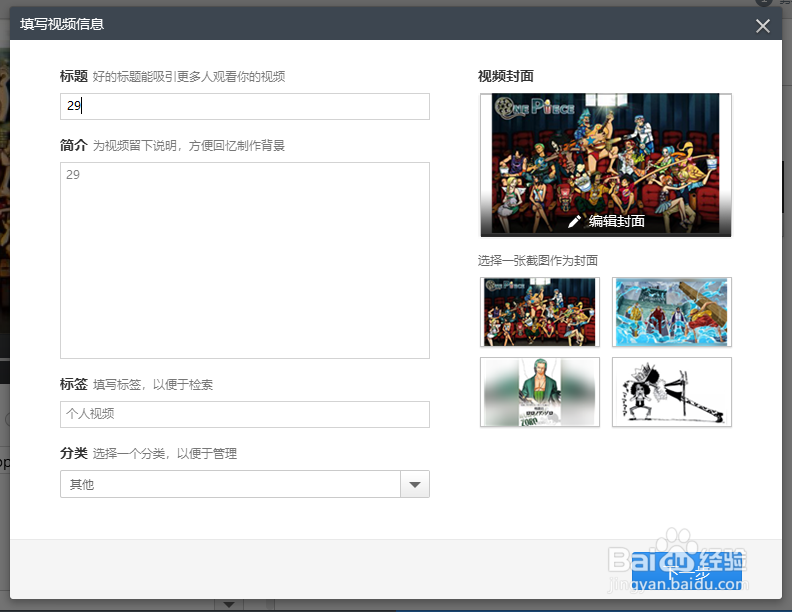Click the 标签 tags input field
The image size is (792, 612).
tap(244, 414)
